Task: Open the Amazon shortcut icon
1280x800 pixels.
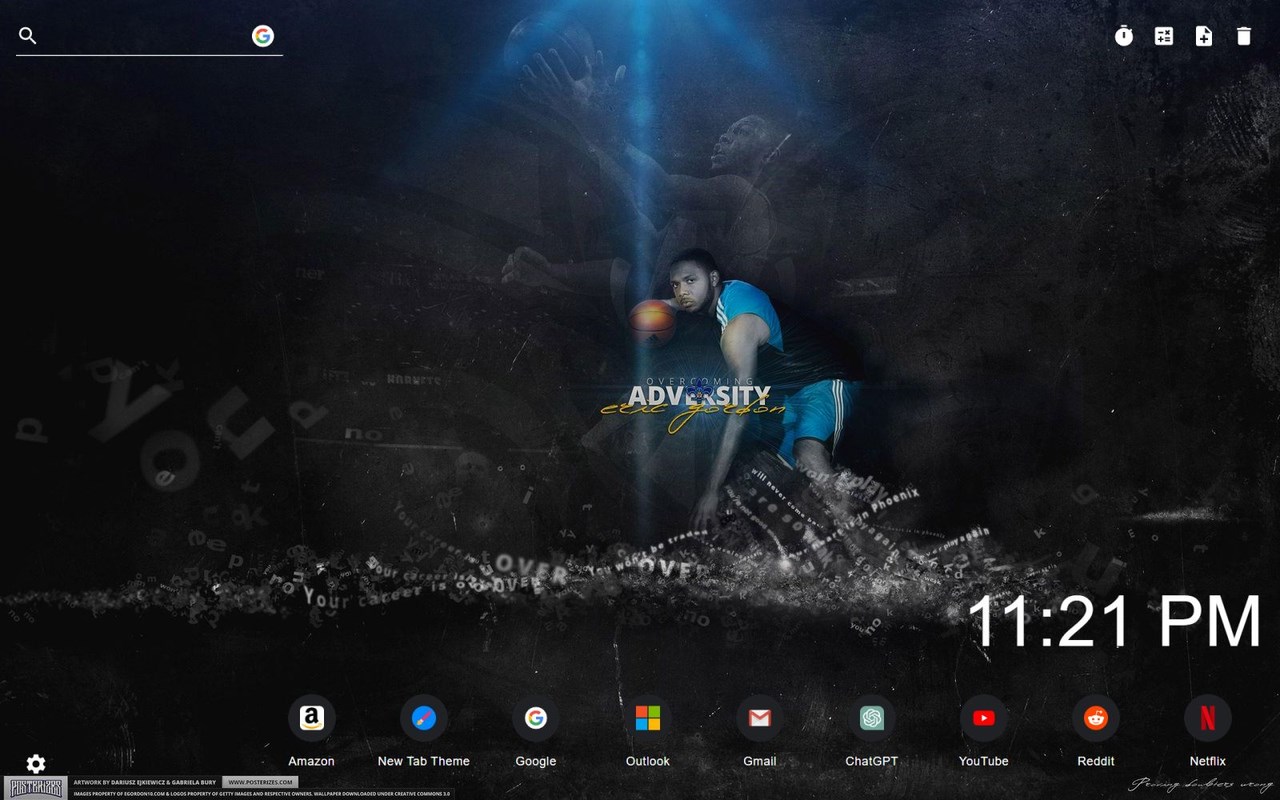Action: [x=312, y=718]
